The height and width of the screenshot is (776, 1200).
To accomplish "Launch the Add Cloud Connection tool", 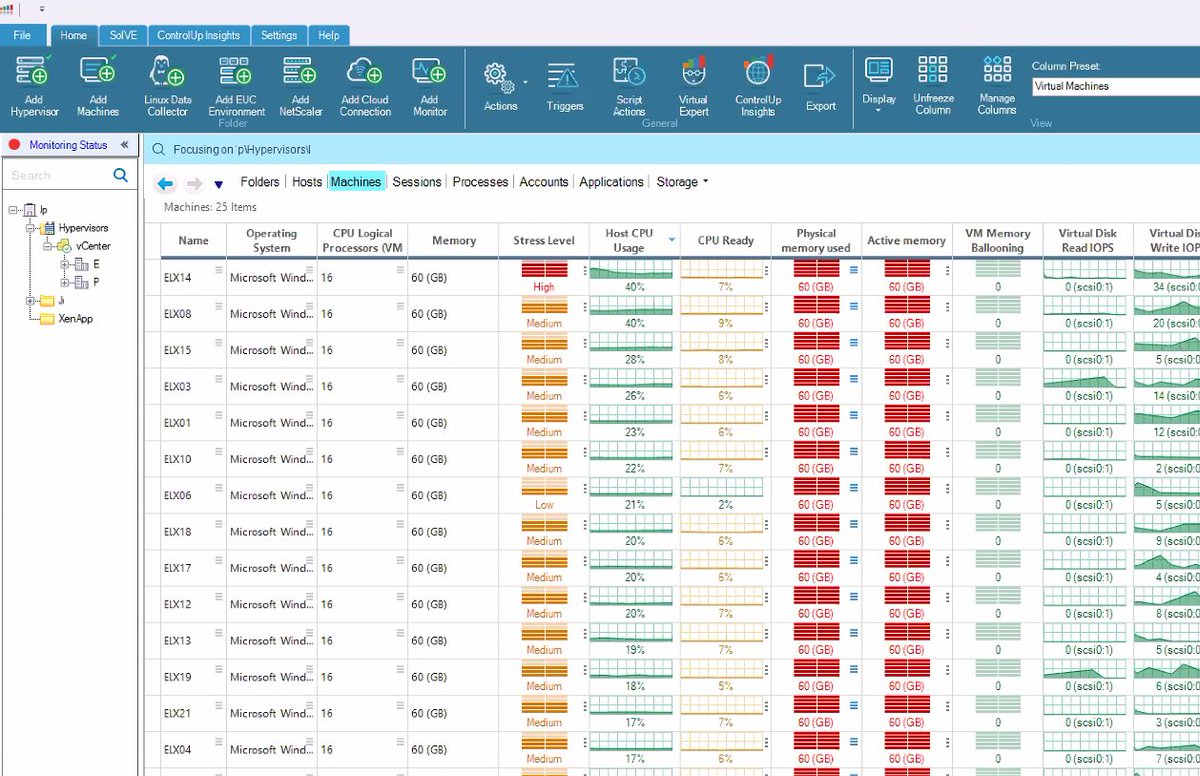I will tap(364, 85).
